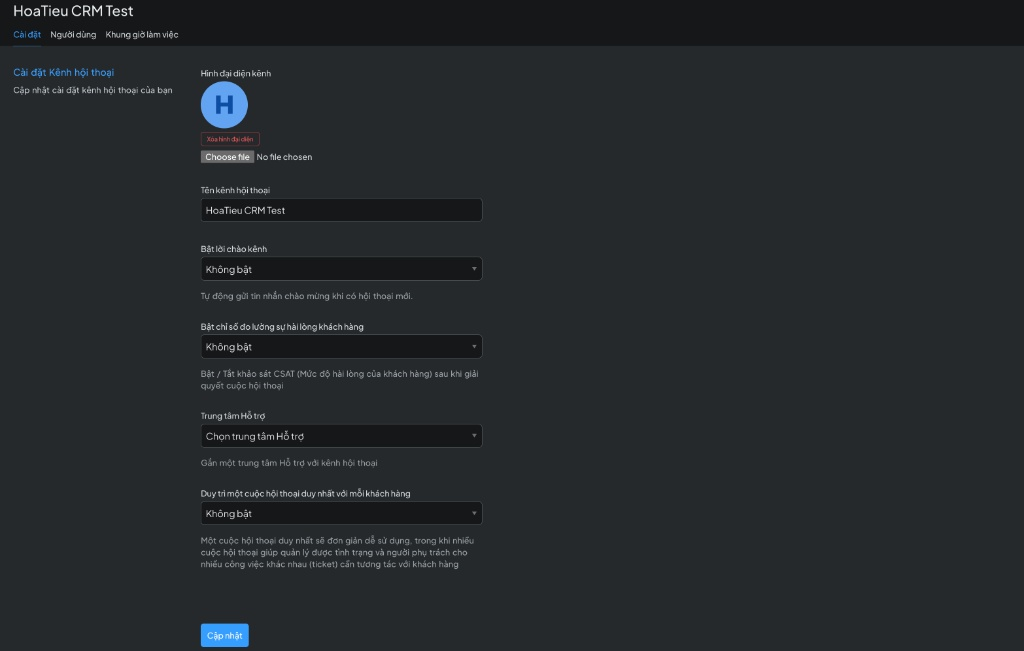Click the Choose file button
1024x651 pixels.
point(227,157)
